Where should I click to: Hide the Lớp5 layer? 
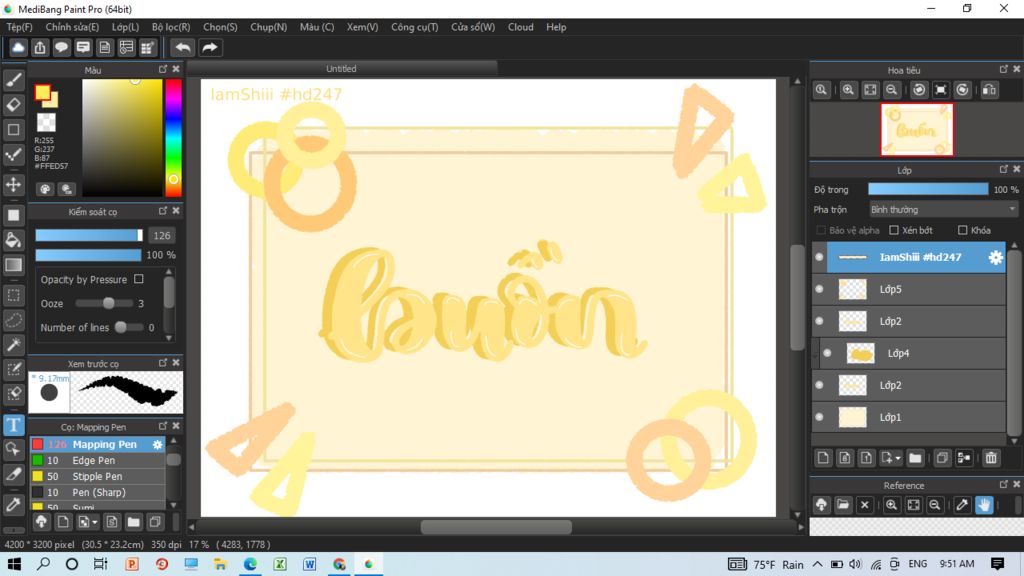point(820,289)
